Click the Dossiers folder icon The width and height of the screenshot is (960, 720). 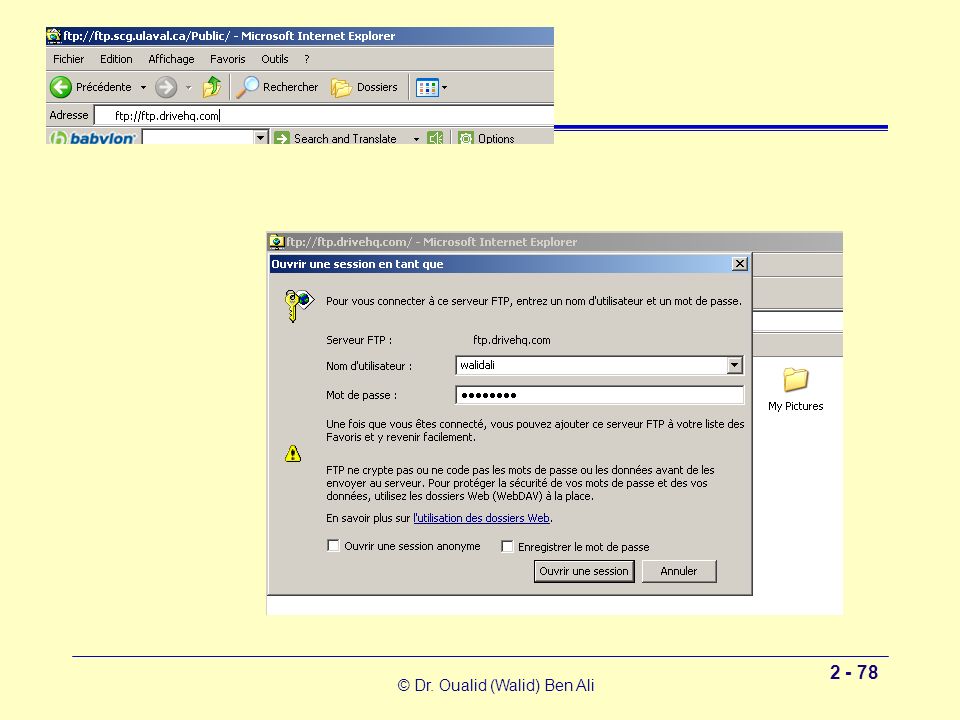[x=341, y=88]
